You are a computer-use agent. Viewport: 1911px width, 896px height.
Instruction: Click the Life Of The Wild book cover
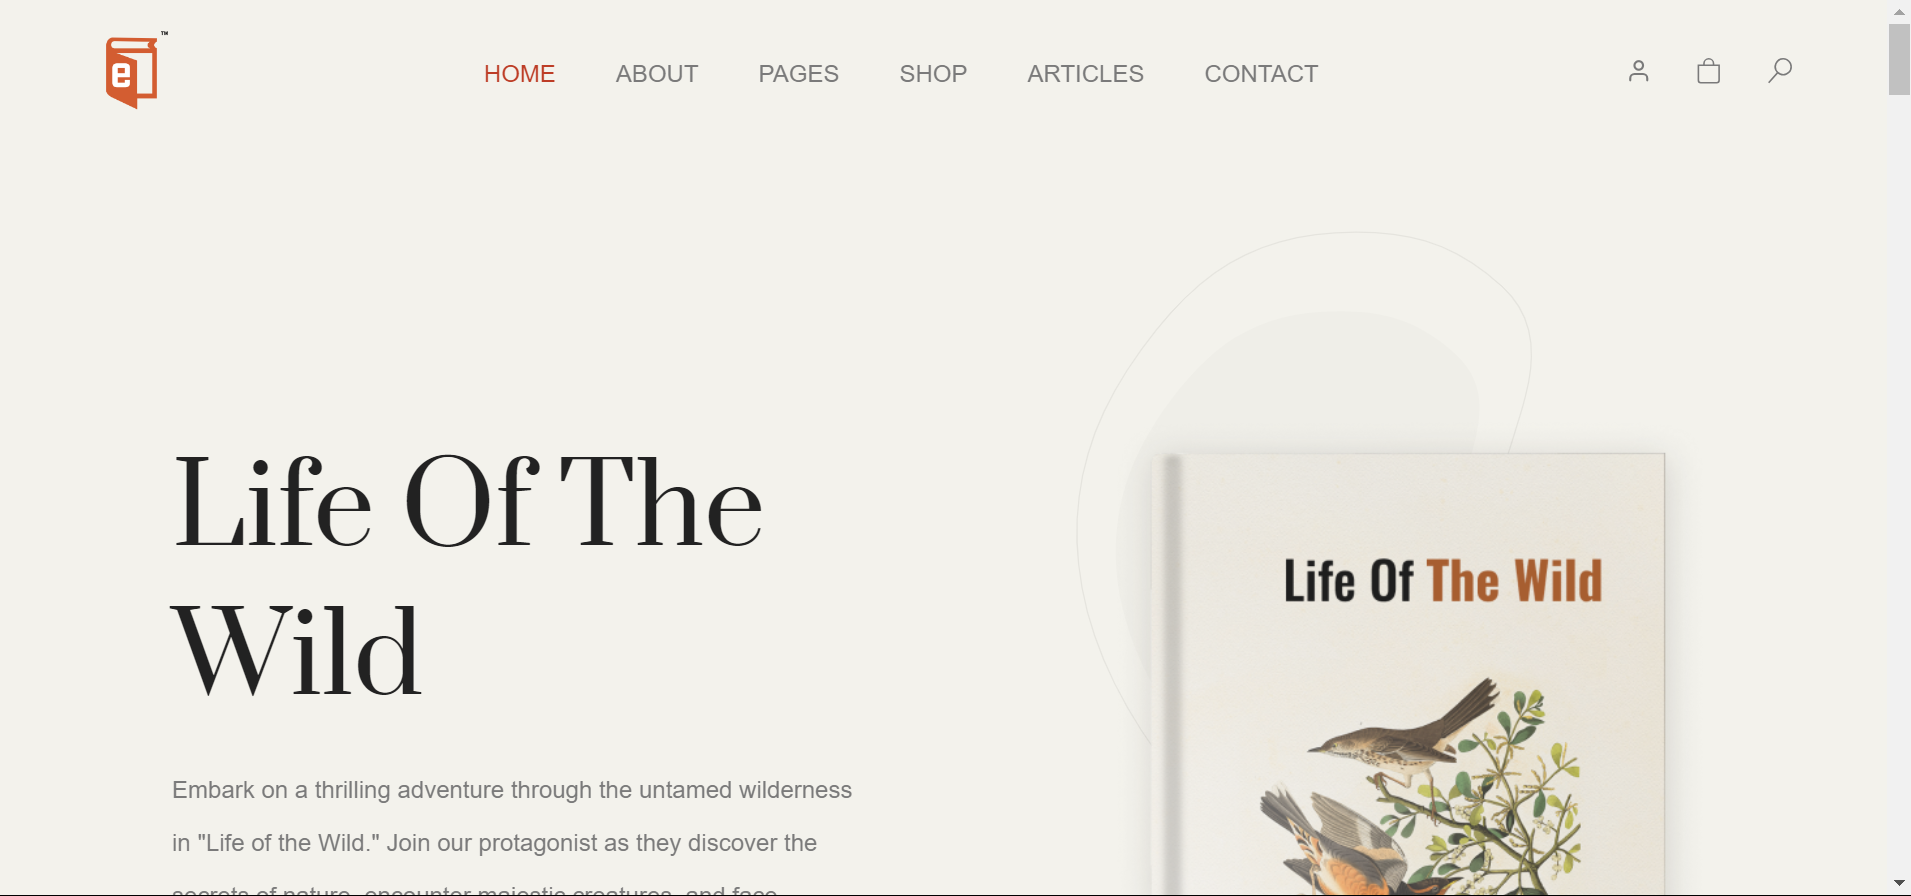coord(1408,674)
